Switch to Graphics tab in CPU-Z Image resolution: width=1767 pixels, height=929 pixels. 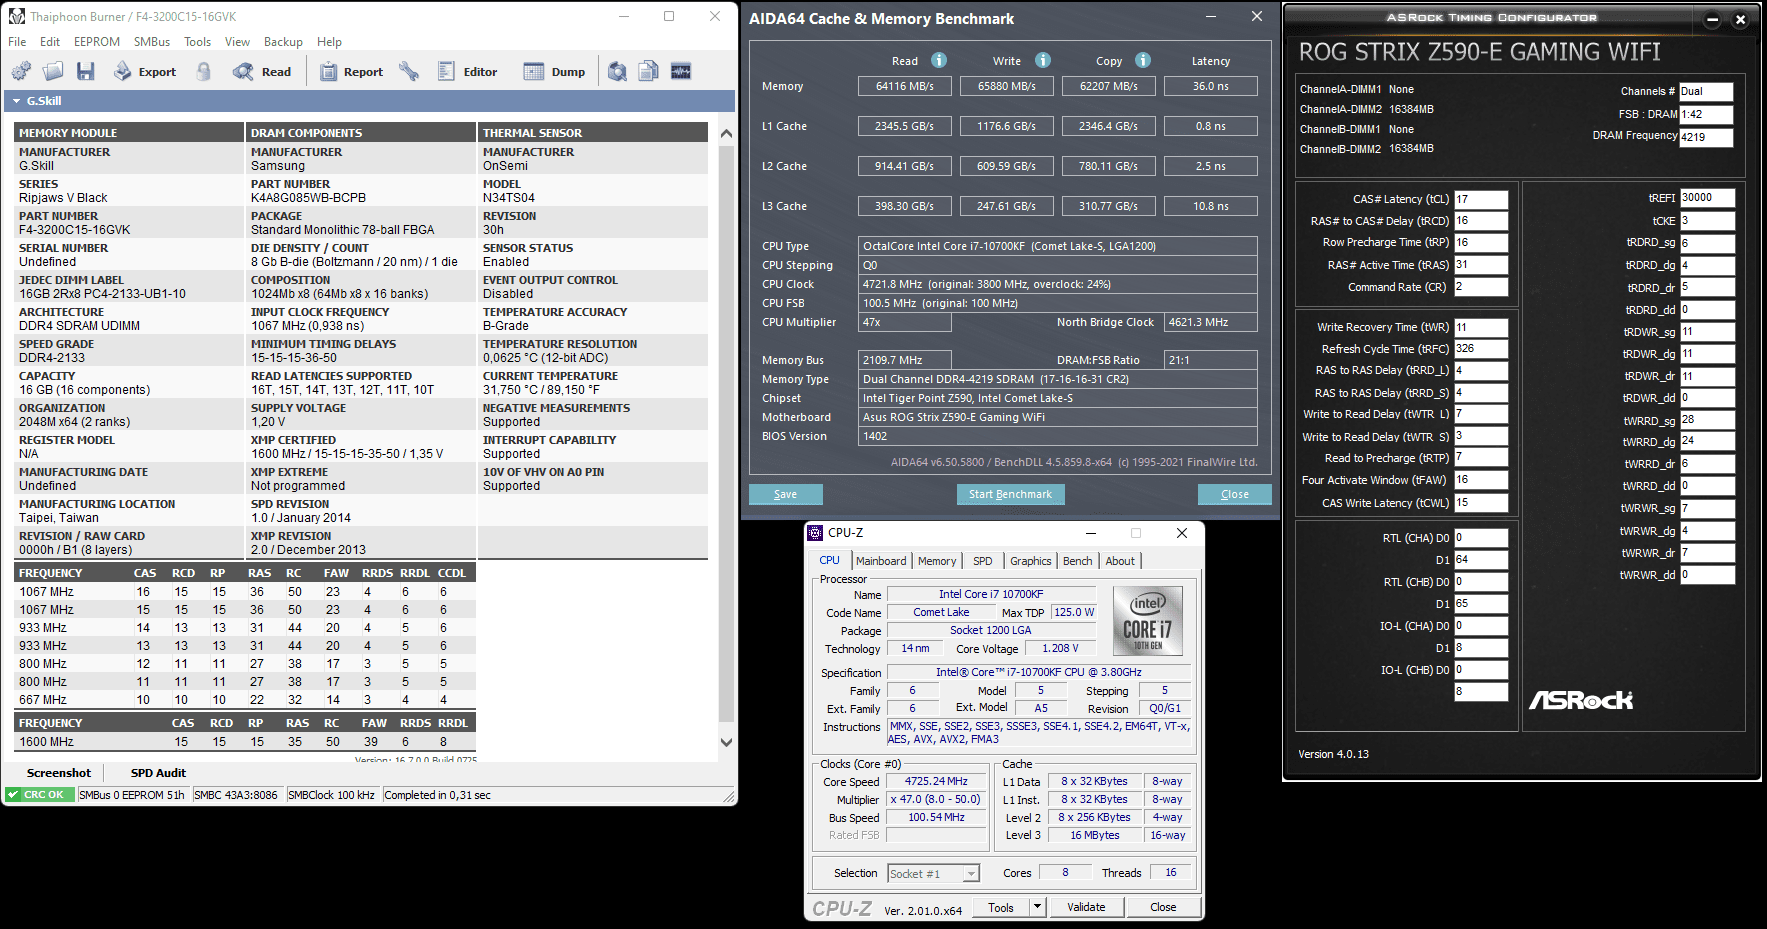point(1030,561)
